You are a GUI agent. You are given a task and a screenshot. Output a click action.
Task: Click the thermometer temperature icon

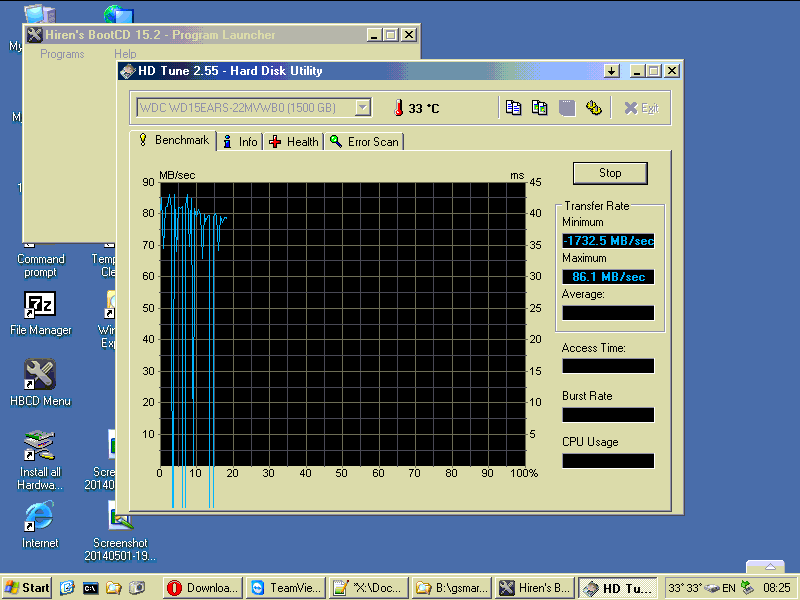tap(398, 108)
